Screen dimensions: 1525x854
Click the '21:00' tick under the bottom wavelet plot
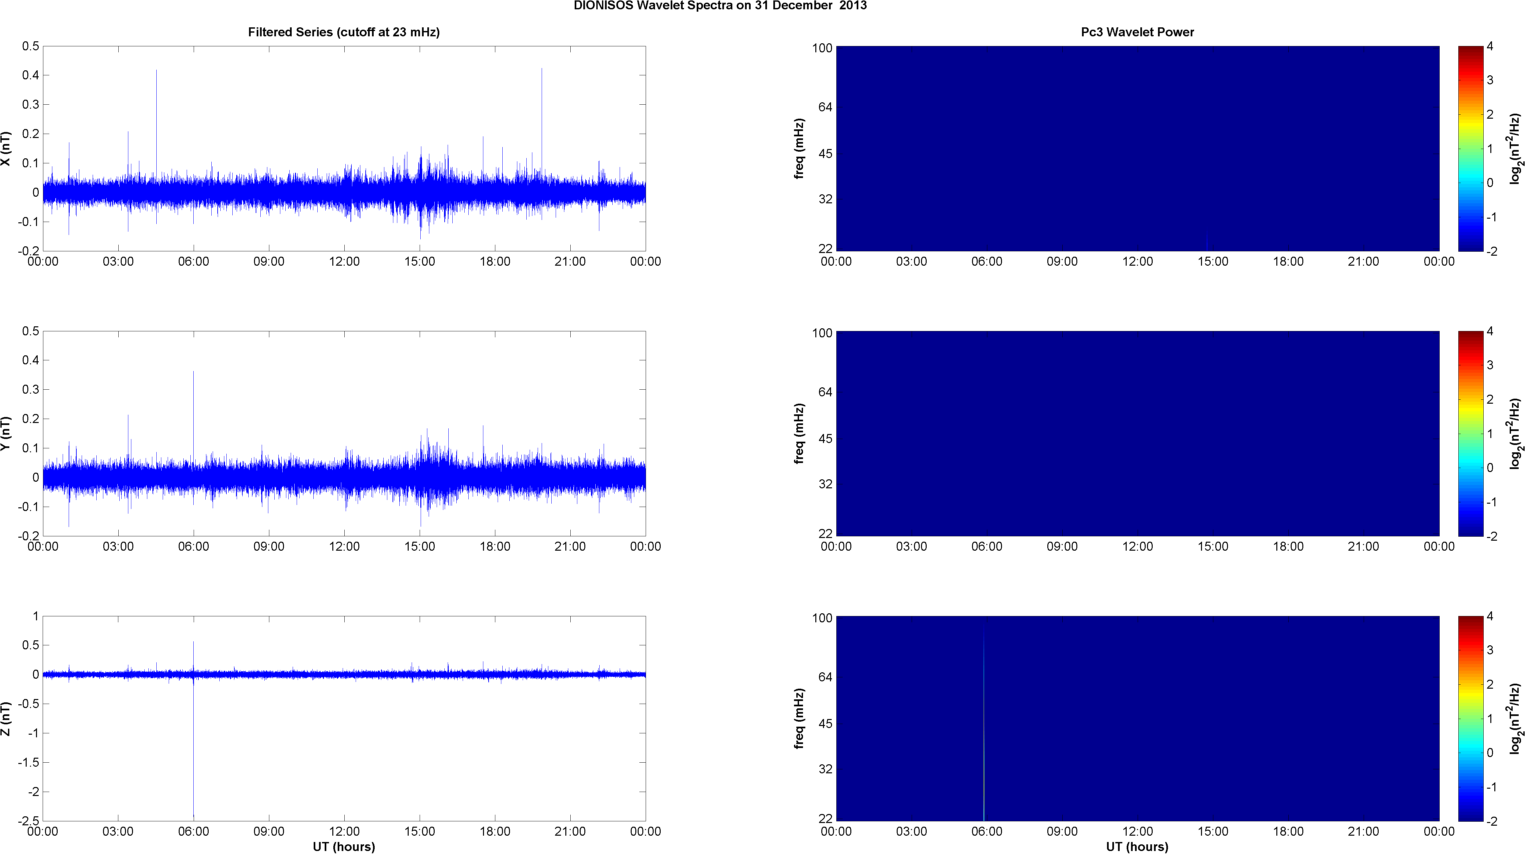[x=1364, y=832]
